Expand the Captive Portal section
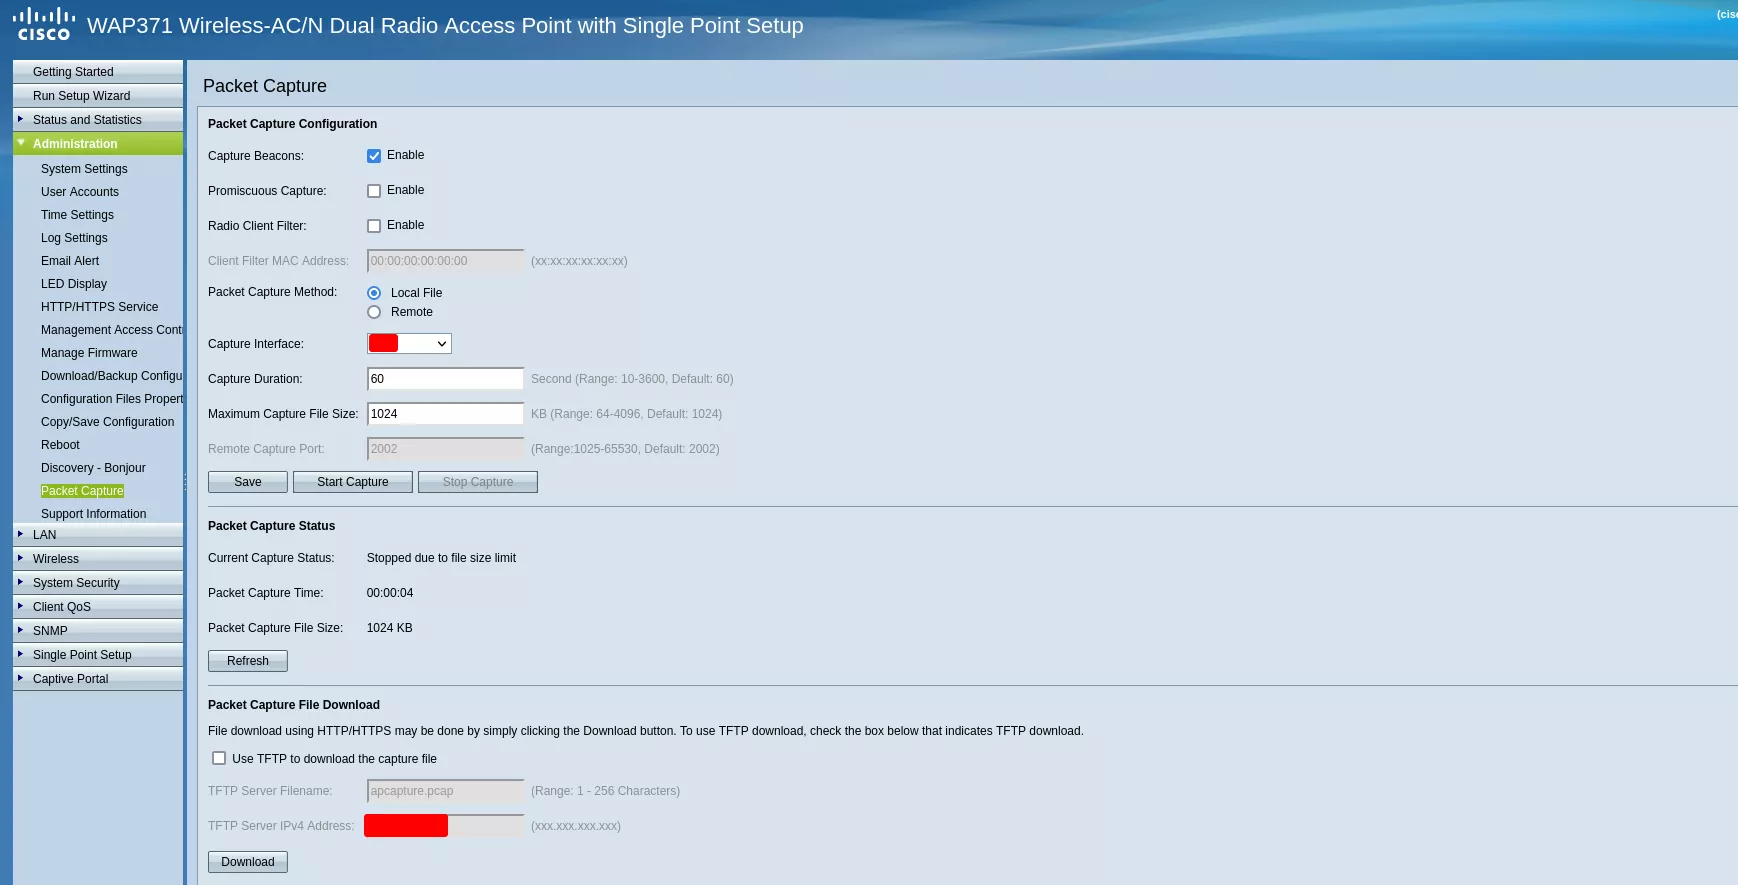Screen dimensions: 1738x885 pyautogui.click(x=20, y=678)
